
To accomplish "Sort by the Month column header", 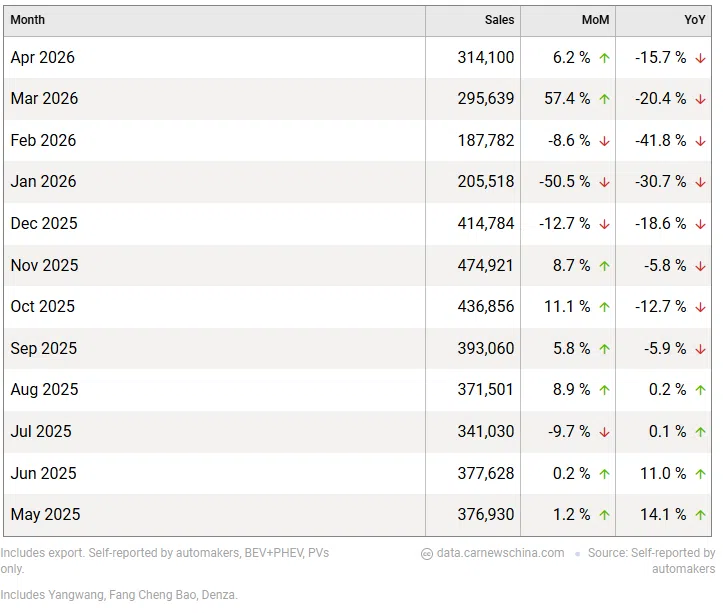I will 28,20.
